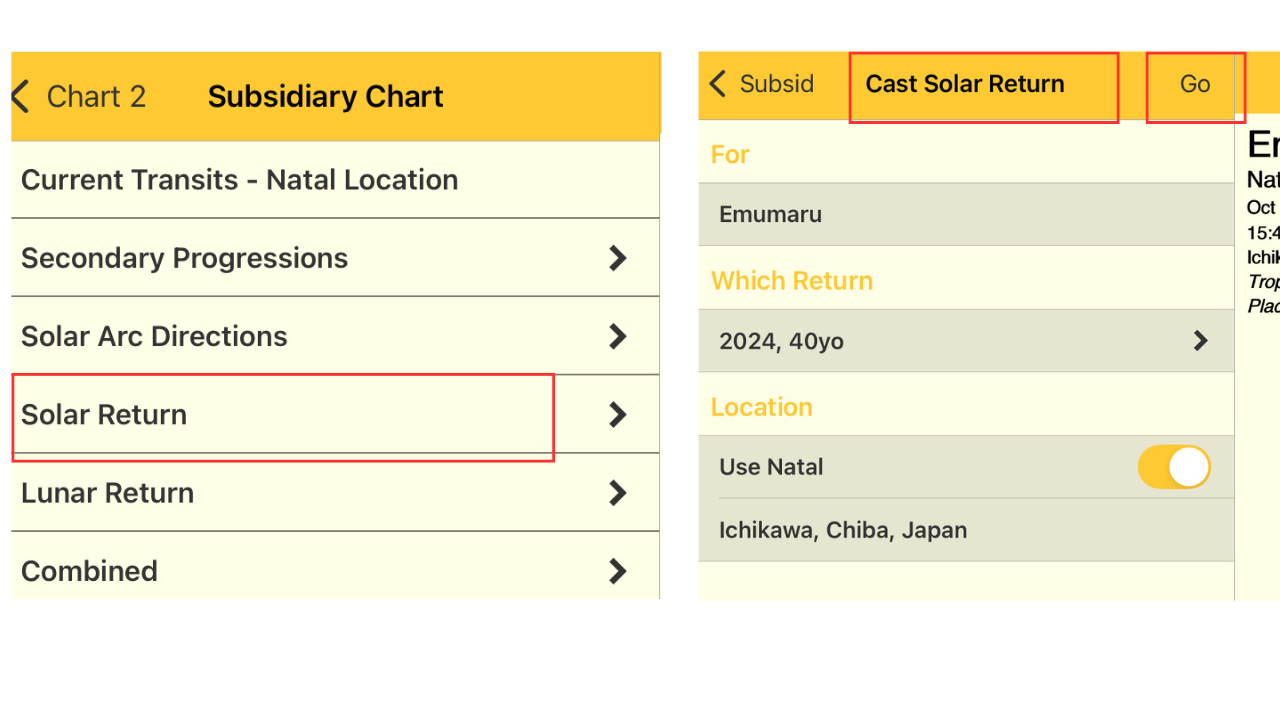This screenshot has width=1280, height=720.
Task: Click the arrow icon on Secondary Progressions row
Action: [x=618, y=258]
